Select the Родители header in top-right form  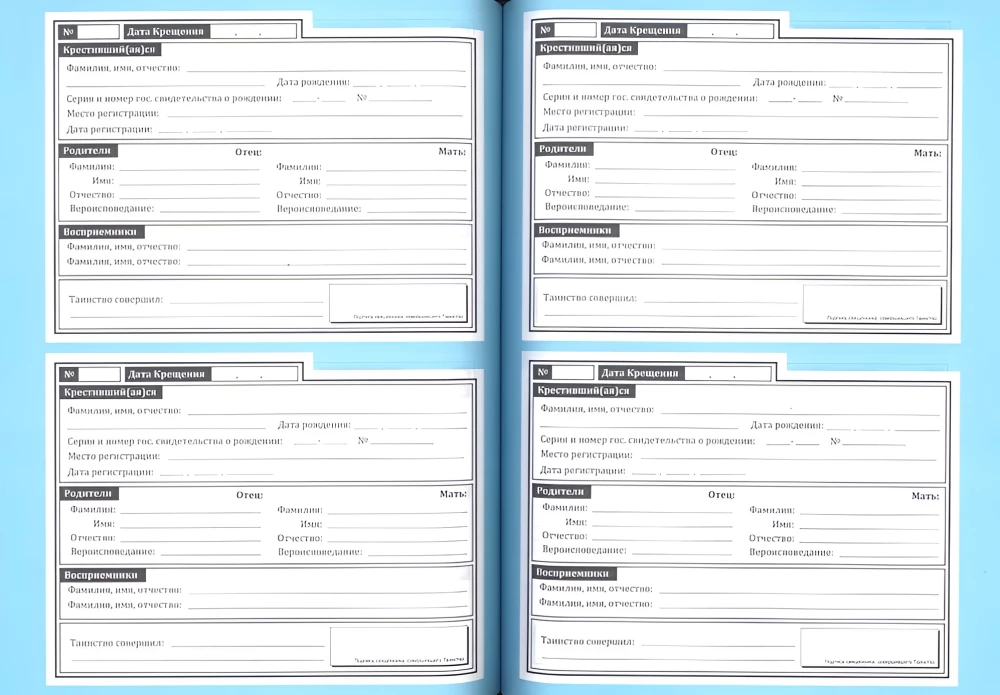(564, 148)
